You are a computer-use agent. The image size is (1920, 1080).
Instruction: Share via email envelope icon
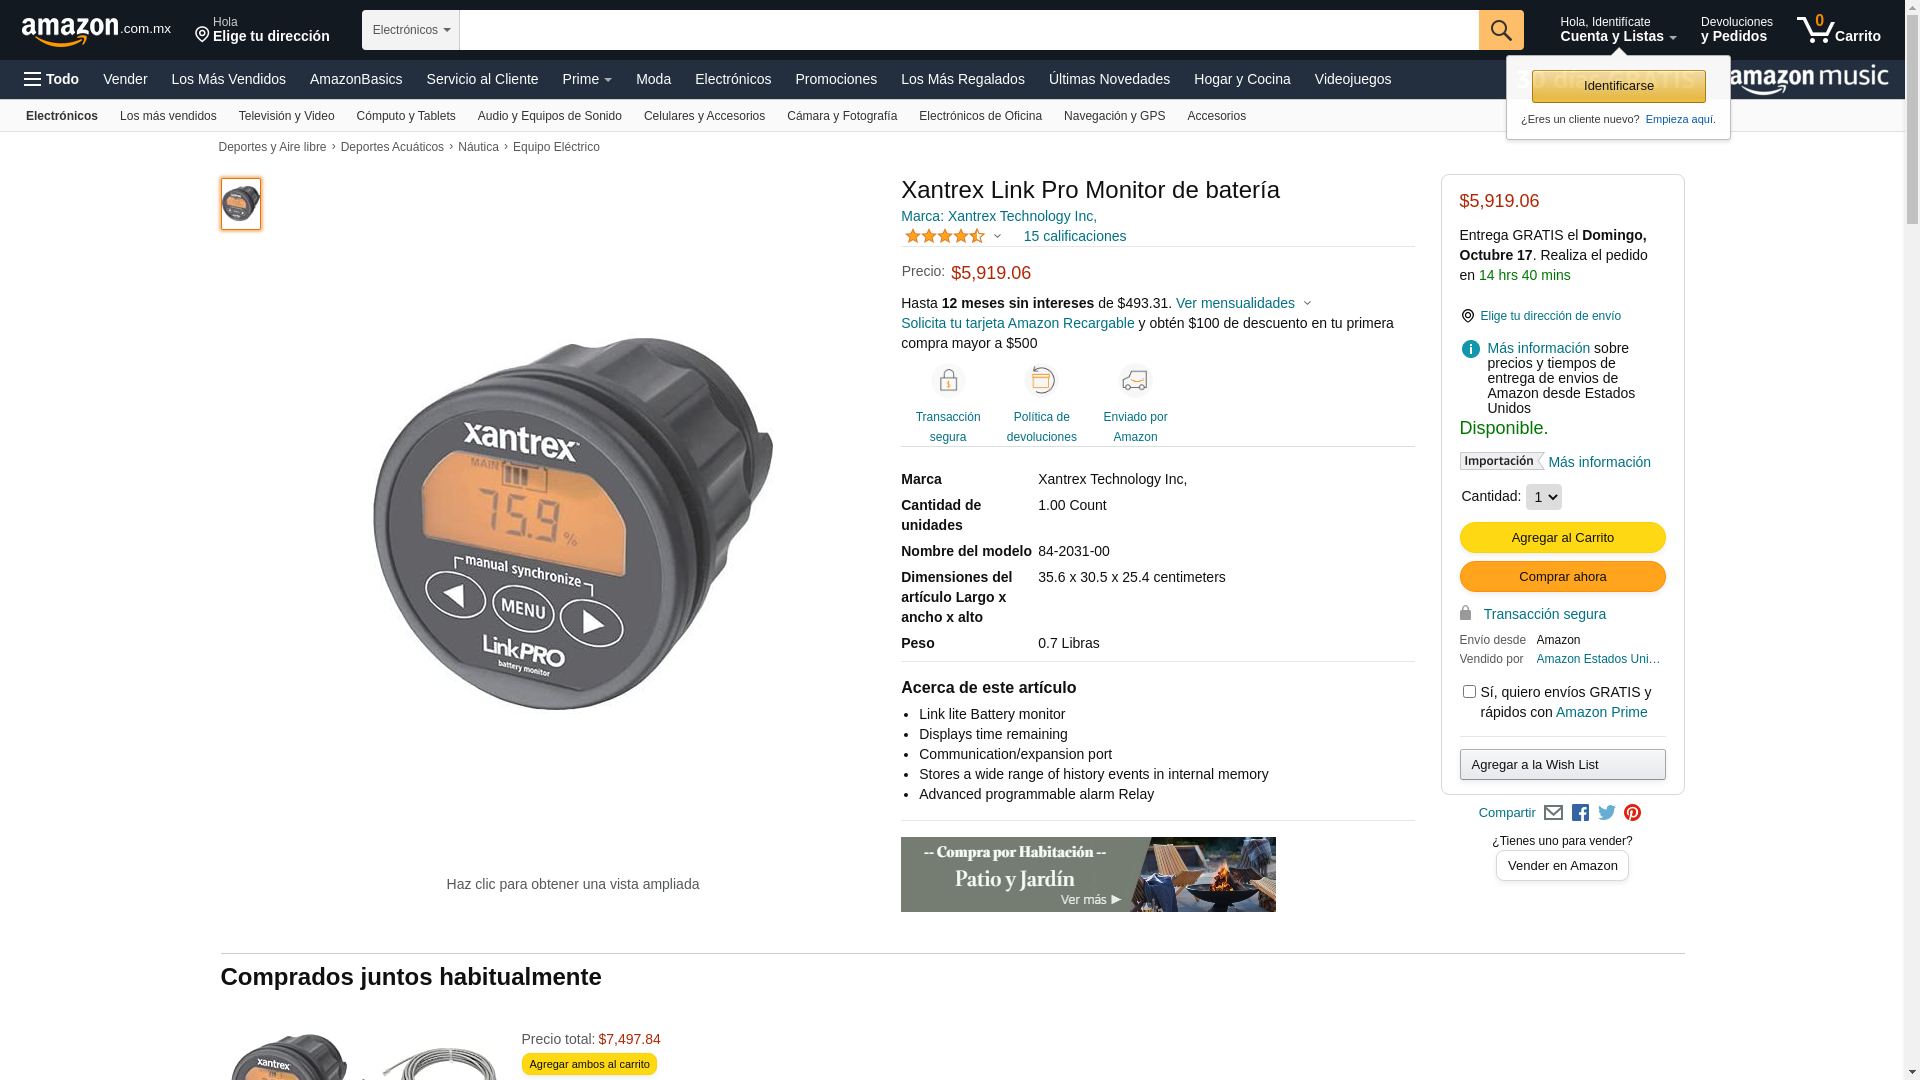1553,813
